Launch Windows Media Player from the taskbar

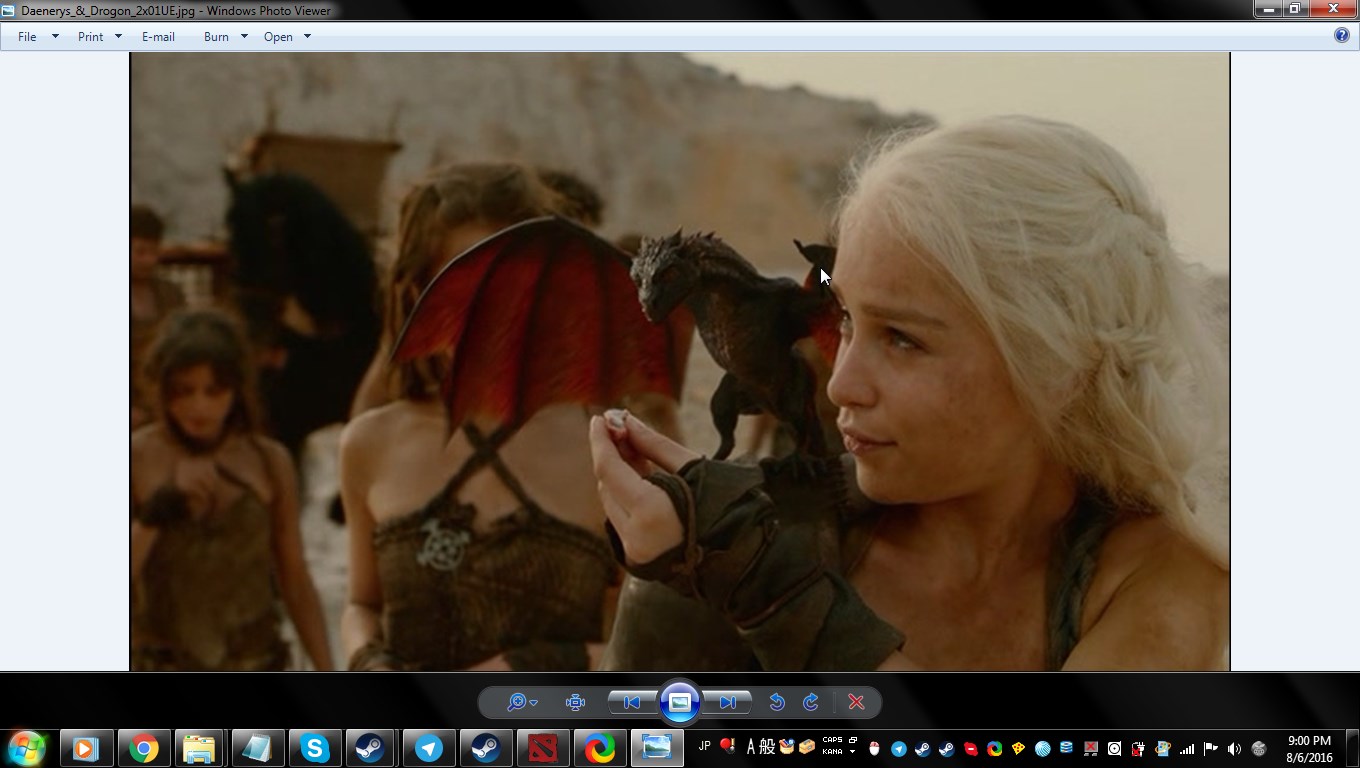[85, 748]
